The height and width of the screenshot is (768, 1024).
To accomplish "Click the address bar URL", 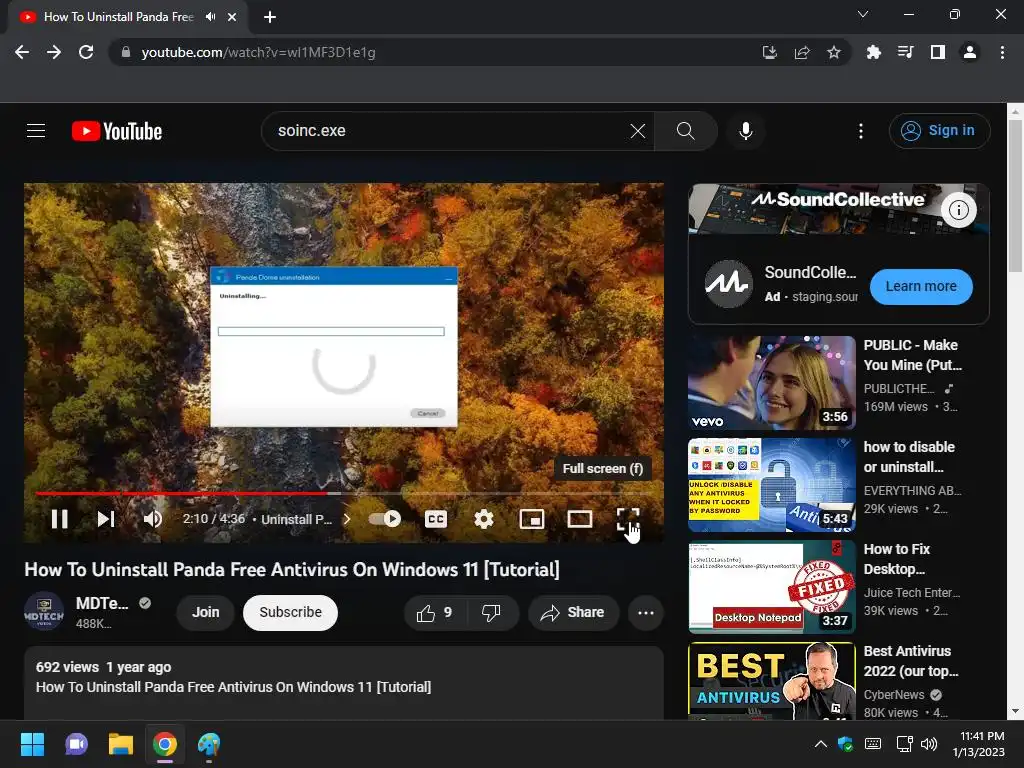I will coord(259,52).
